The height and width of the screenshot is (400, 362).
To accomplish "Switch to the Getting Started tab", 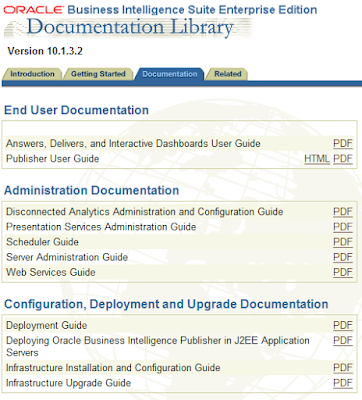I will [98, 74].
